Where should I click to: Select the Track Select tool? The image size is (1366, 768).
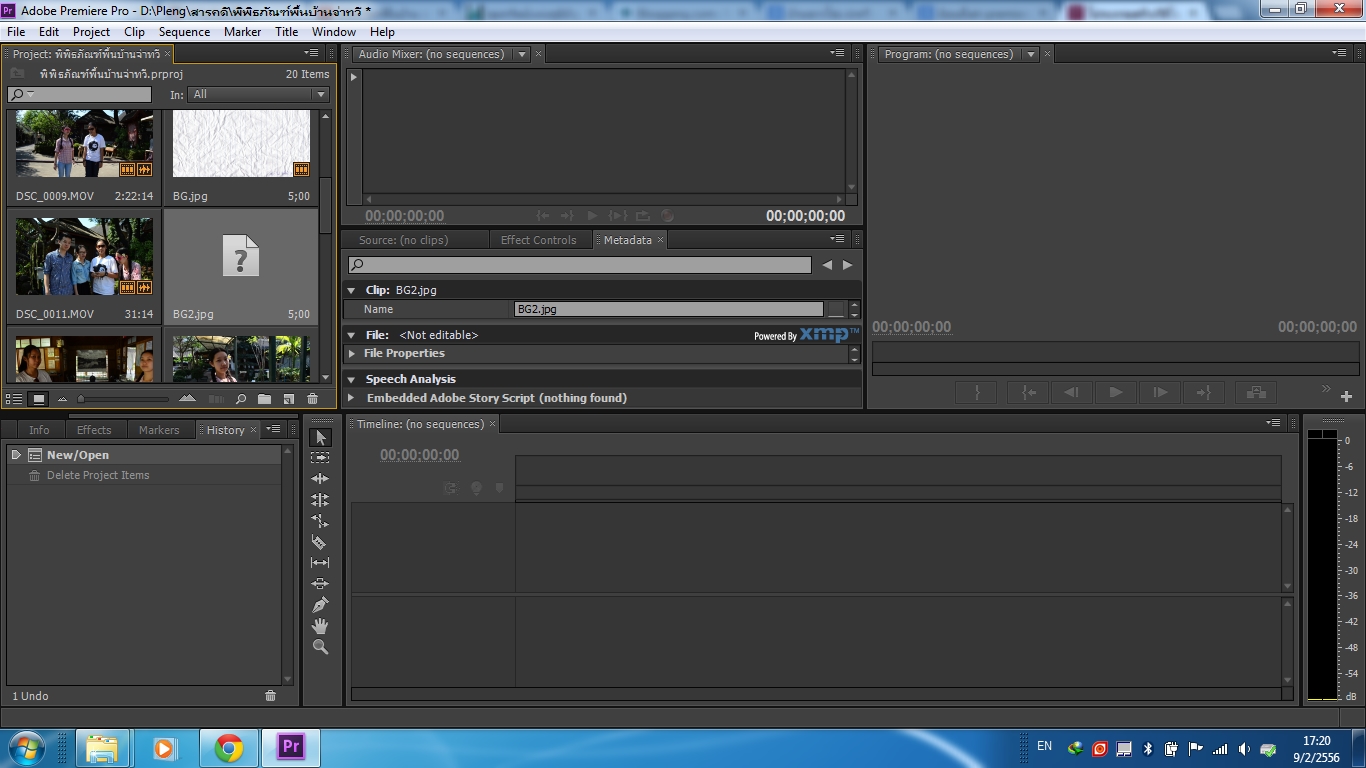[x=320, y=458]
